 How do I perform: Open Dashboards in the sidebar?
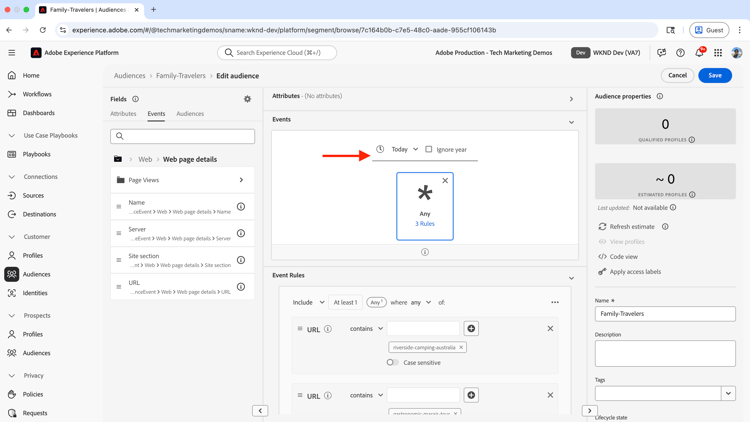pos(38,113)
